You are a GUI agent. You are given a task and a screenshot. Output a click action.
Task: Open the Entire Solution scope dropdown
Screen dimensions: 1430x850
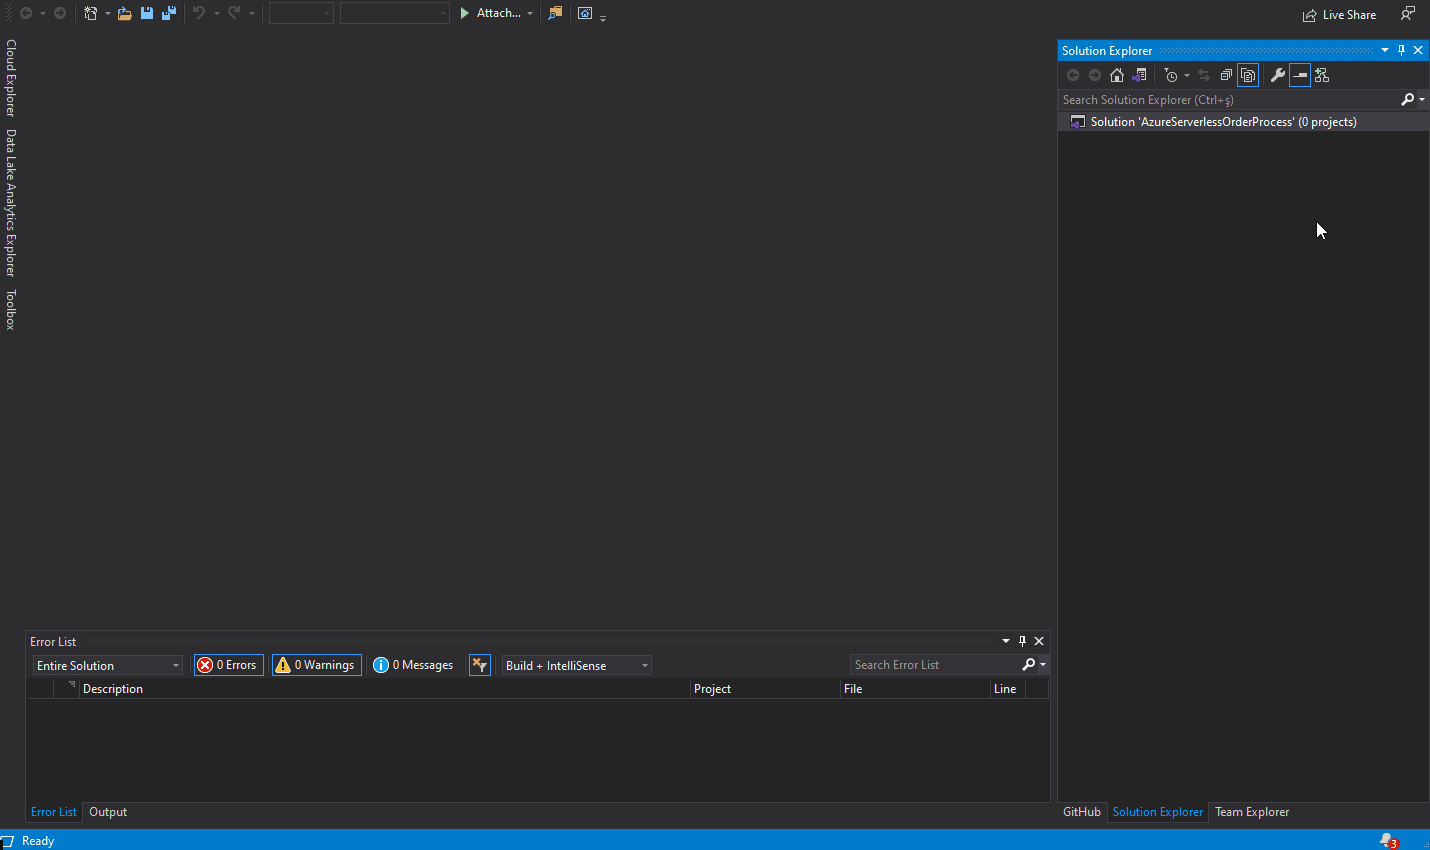108,665
